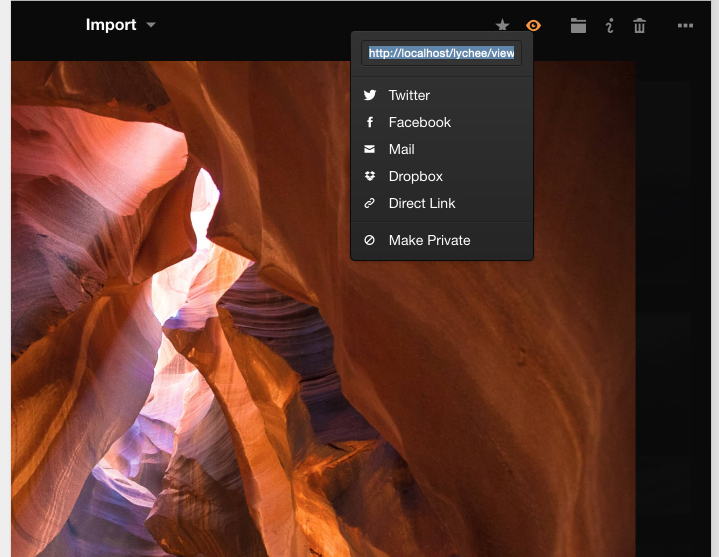Viewport: 719px width, 557px height.
Task: Click the Dropbox logo icon
Action: [370, 176]
